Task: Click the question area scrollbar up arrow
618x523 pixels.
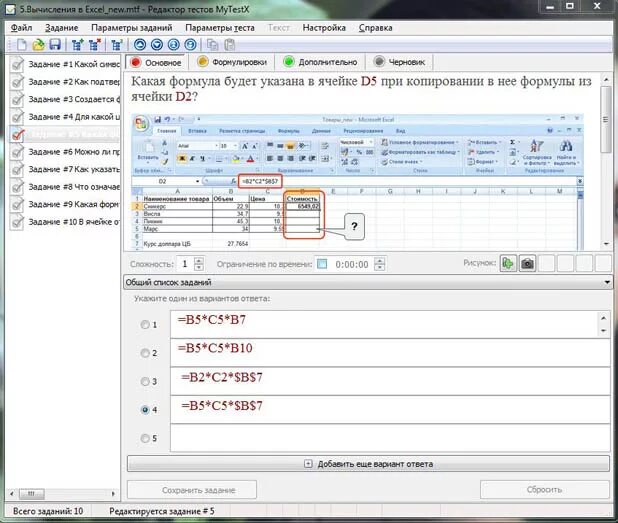Action: pyautogui.click(x=606, y=80)
